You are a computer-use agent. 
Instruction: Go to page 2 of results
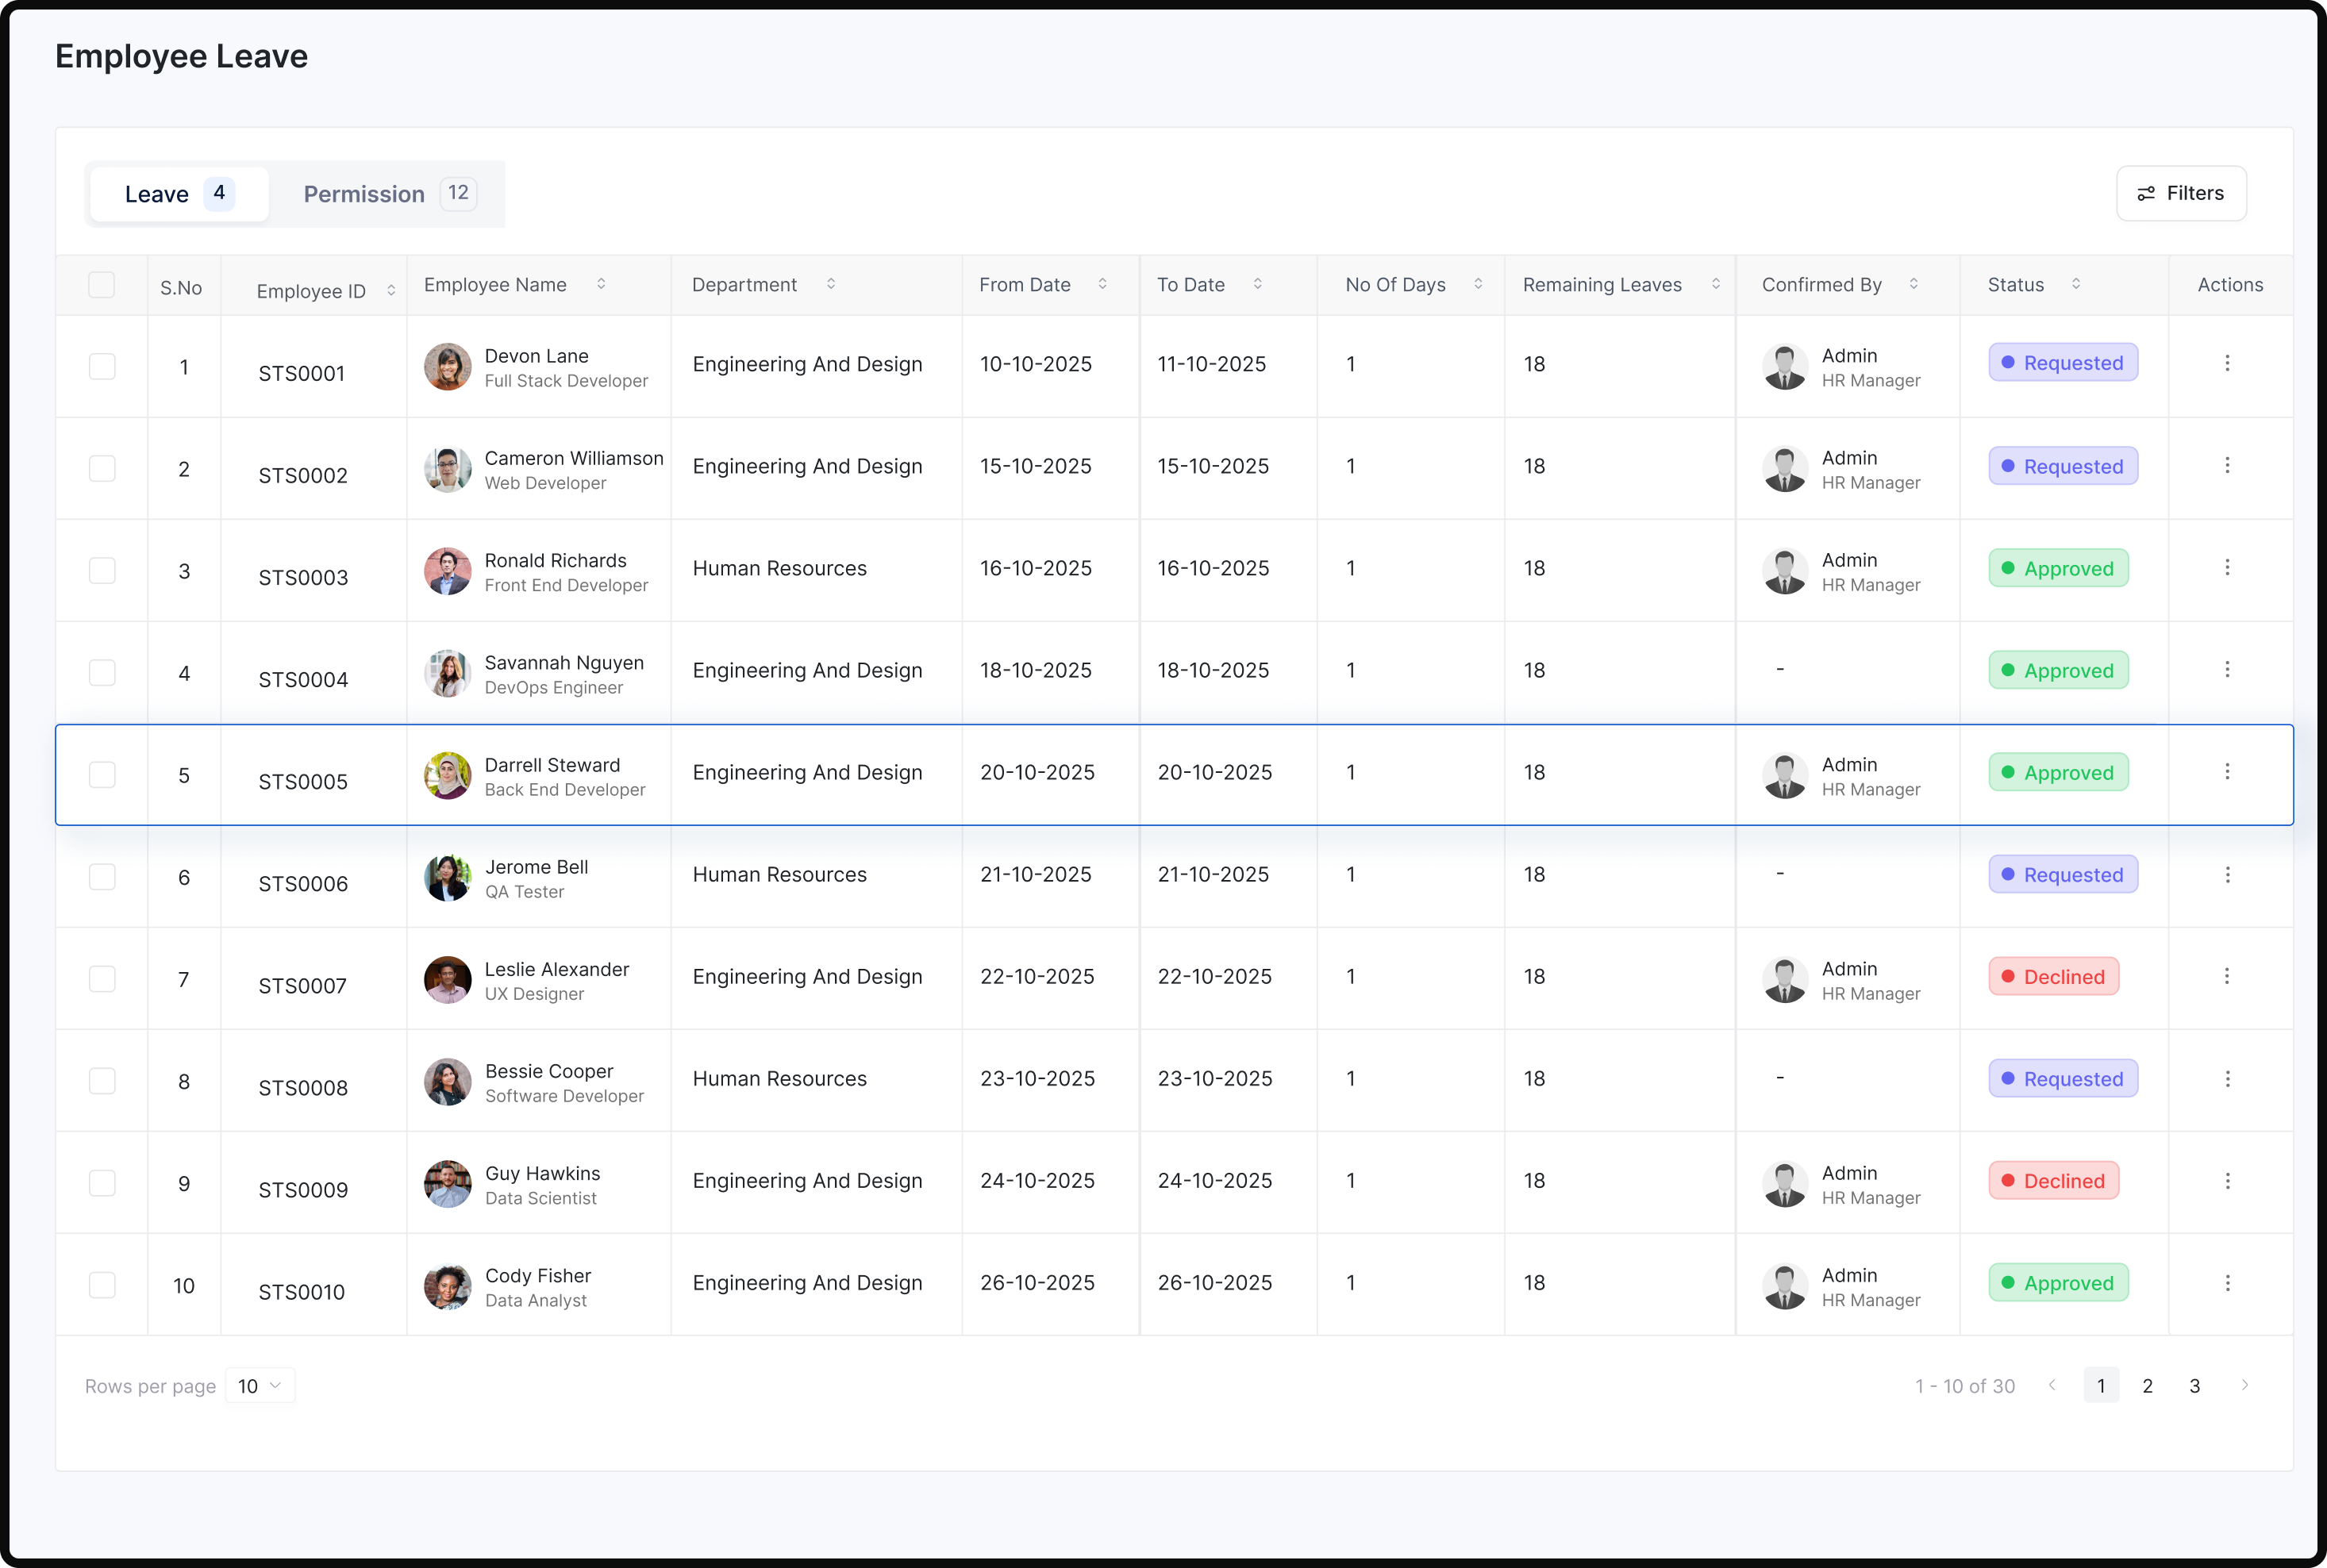pos(2147,1385)
